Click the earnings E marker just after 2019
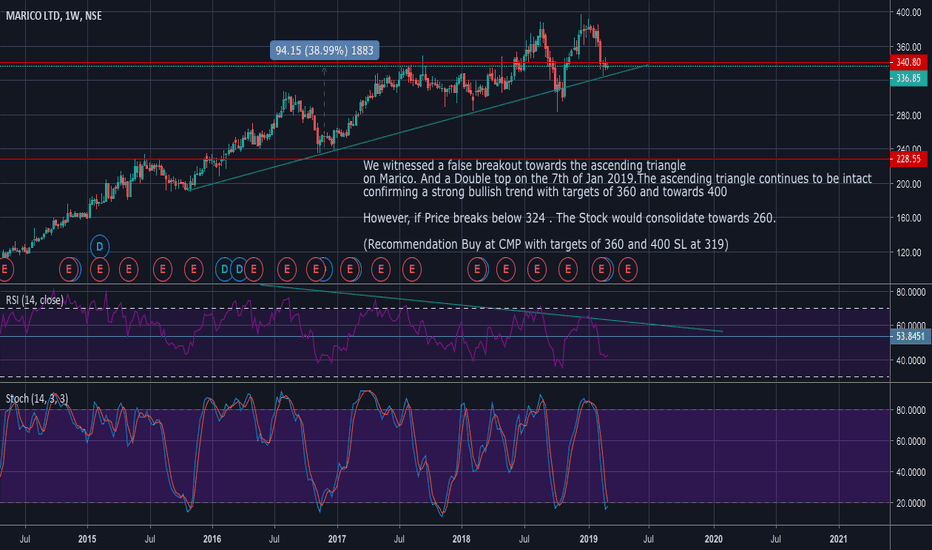 (x=602, y=269)
